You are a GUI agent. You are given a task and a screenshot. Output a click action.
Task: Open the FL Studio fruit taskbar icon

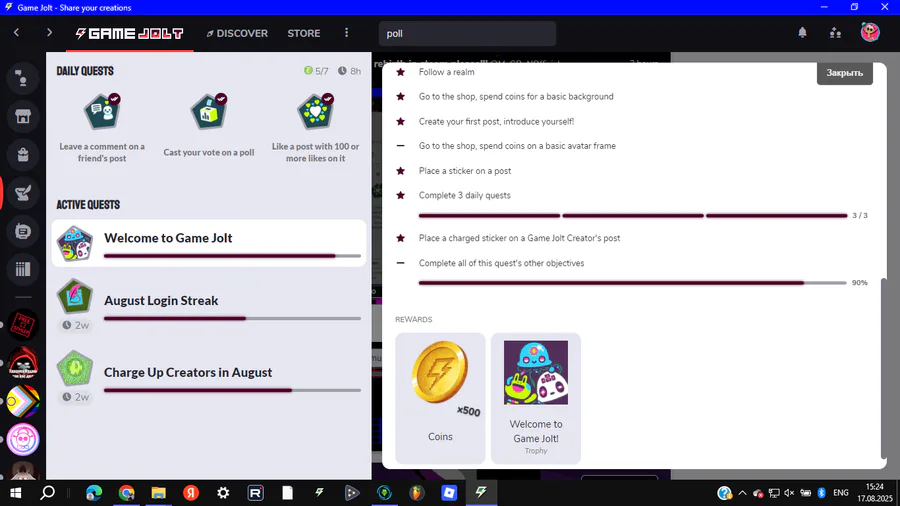[x=417, y=493]
